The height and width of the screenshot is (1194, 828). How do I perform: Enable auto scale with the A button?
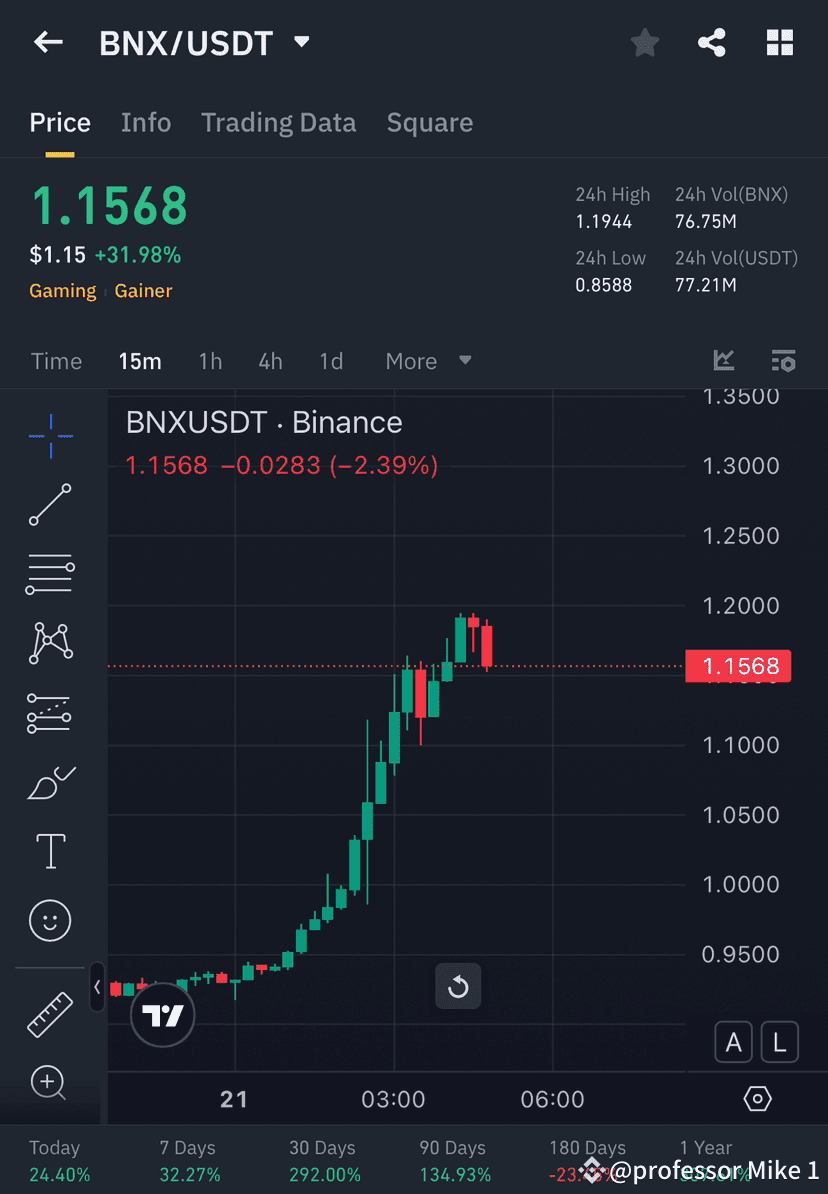point(733,1042)
